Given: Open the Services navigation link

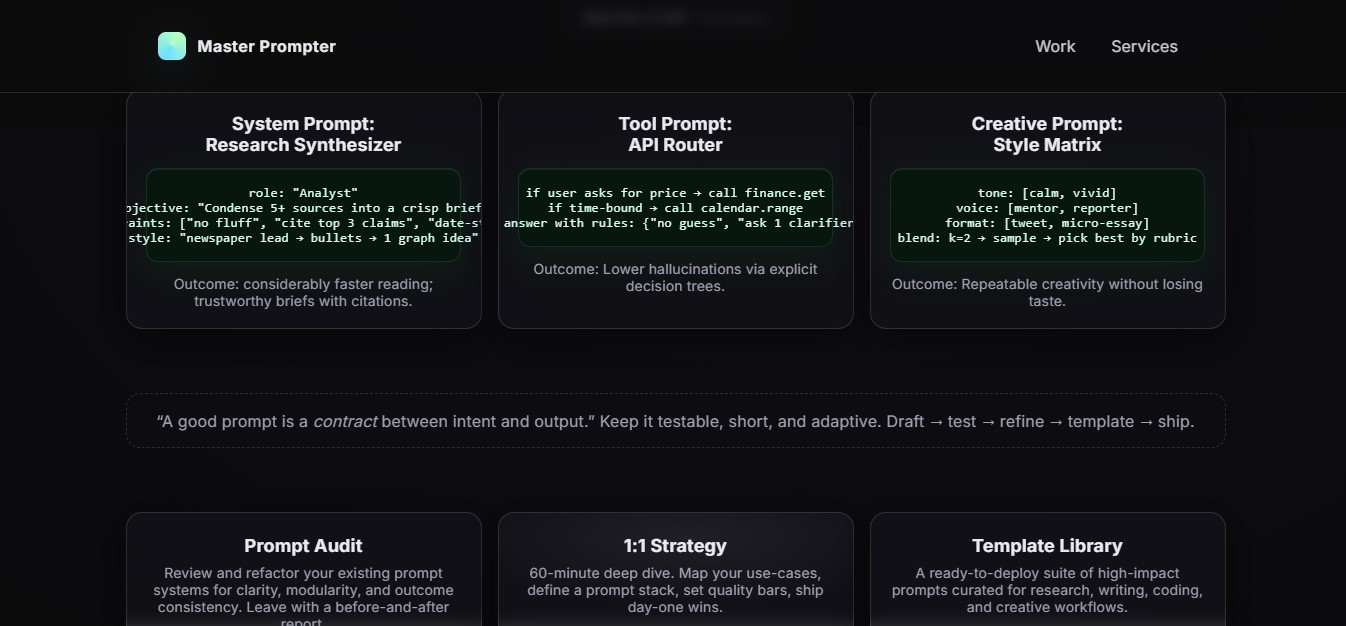Looking at the screenshot, I should point(1144,46).
